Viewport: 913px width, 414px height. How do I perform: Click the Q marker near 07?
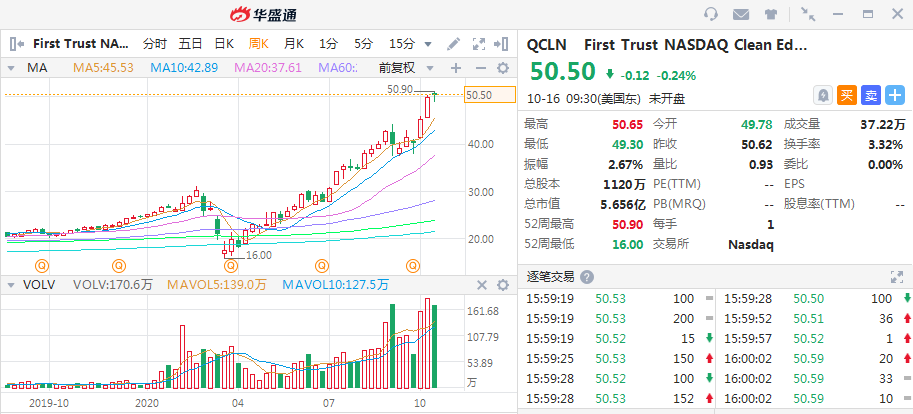click(x=322, y=266)
